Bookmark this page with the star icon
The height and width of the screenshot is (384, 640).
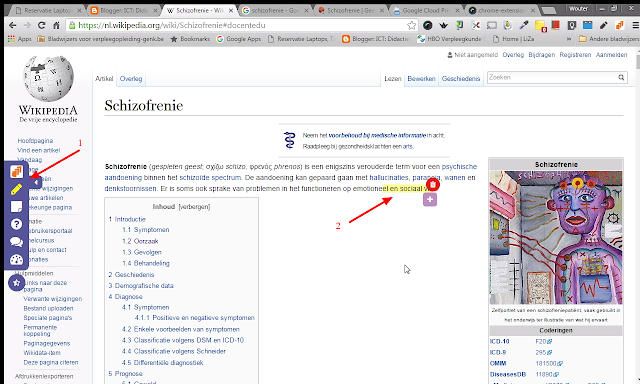point(411,25)
